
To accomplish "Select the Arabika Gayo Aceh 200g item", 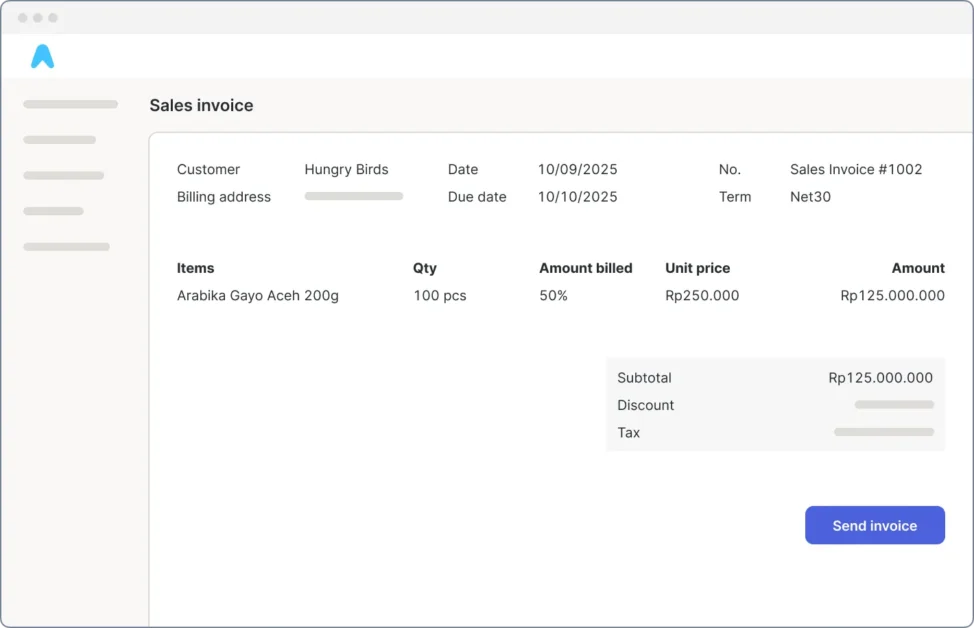I will (257, 296).
